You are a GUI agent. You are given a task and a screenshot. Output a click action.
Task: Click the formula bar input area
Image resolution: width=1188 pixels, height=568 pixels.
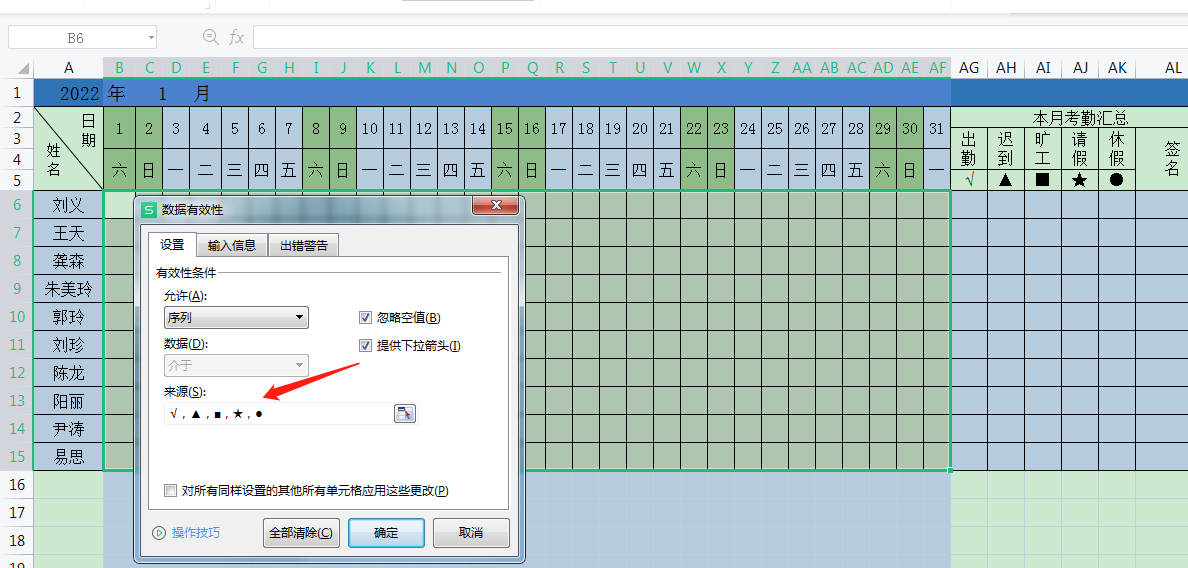pos(720,36)
